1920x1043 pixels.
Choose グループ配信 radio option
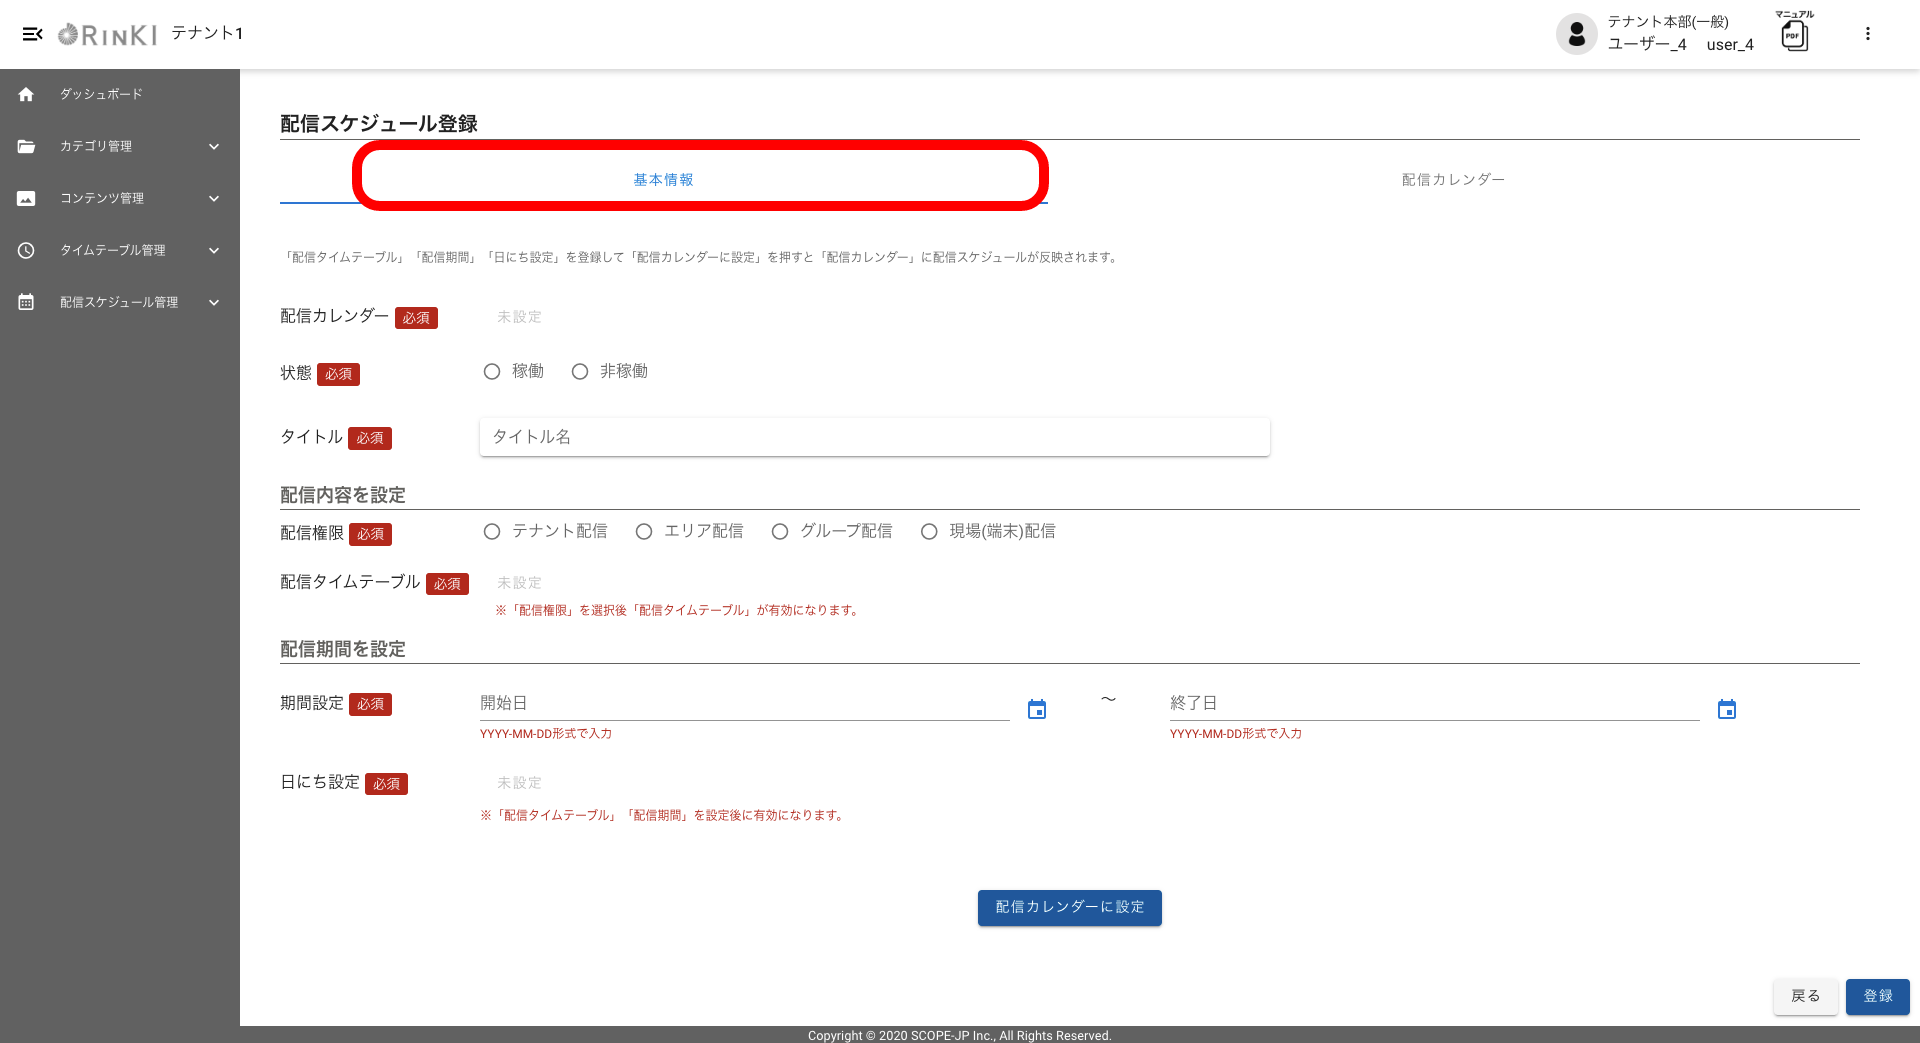(x=780, y=532)
